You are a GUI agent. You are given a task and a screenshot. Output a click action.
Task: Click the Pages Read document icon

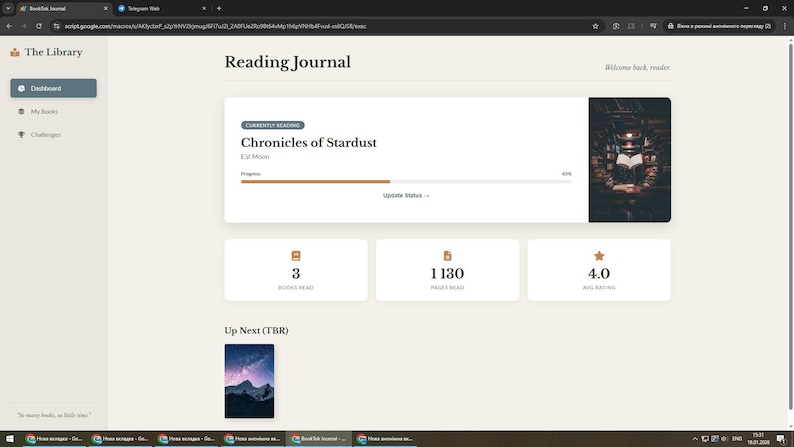[447, 256]
